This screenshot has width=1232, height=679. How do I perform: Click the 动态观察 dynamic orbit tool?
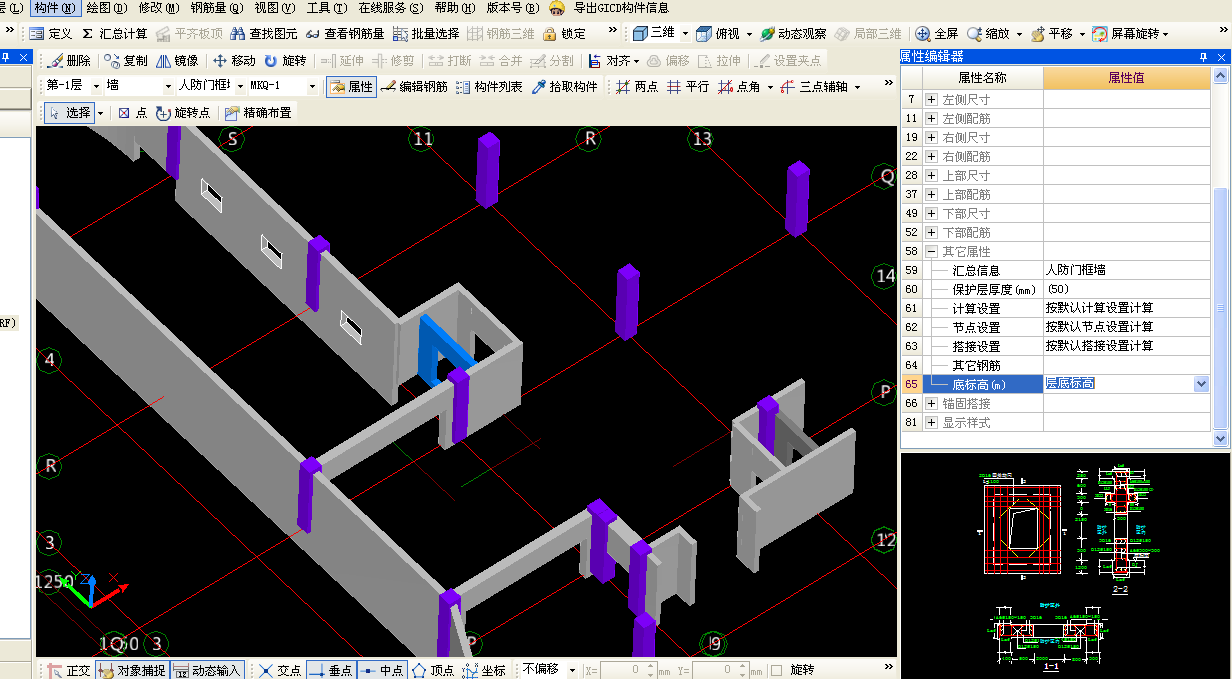[x=793, y=34]
